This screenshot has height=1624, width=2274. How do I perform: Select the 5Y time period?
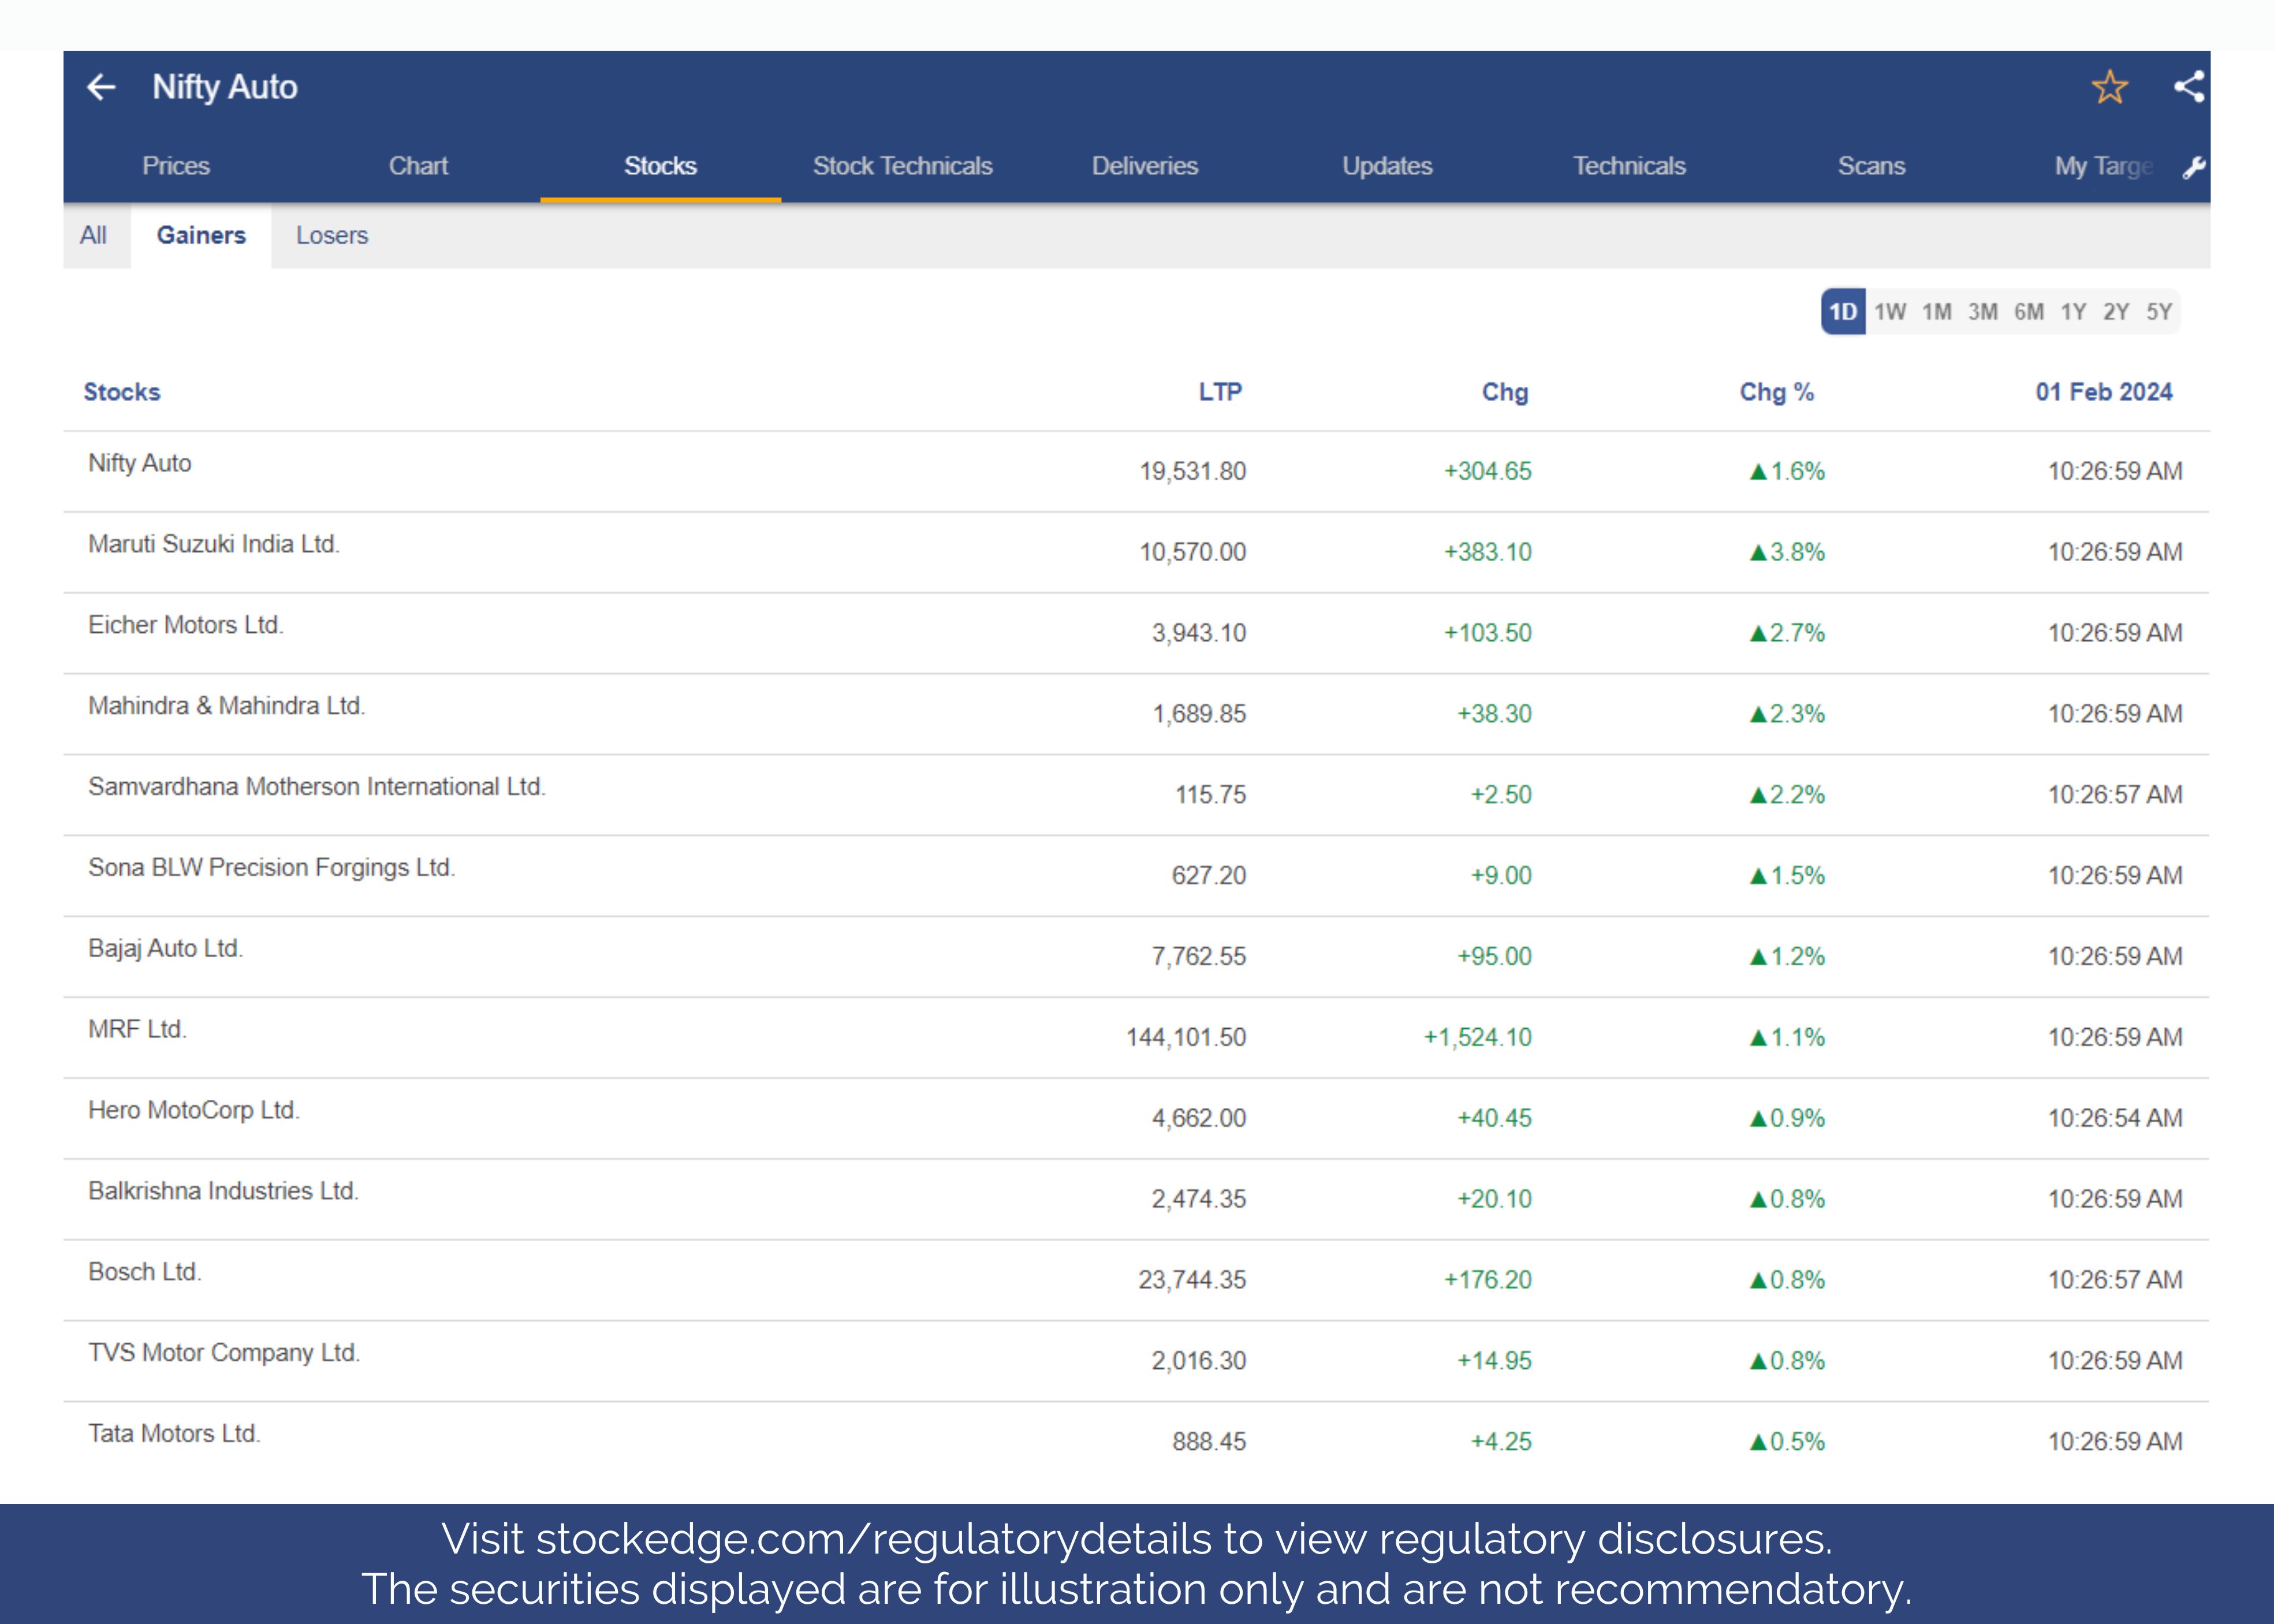tap(2159, 312)
